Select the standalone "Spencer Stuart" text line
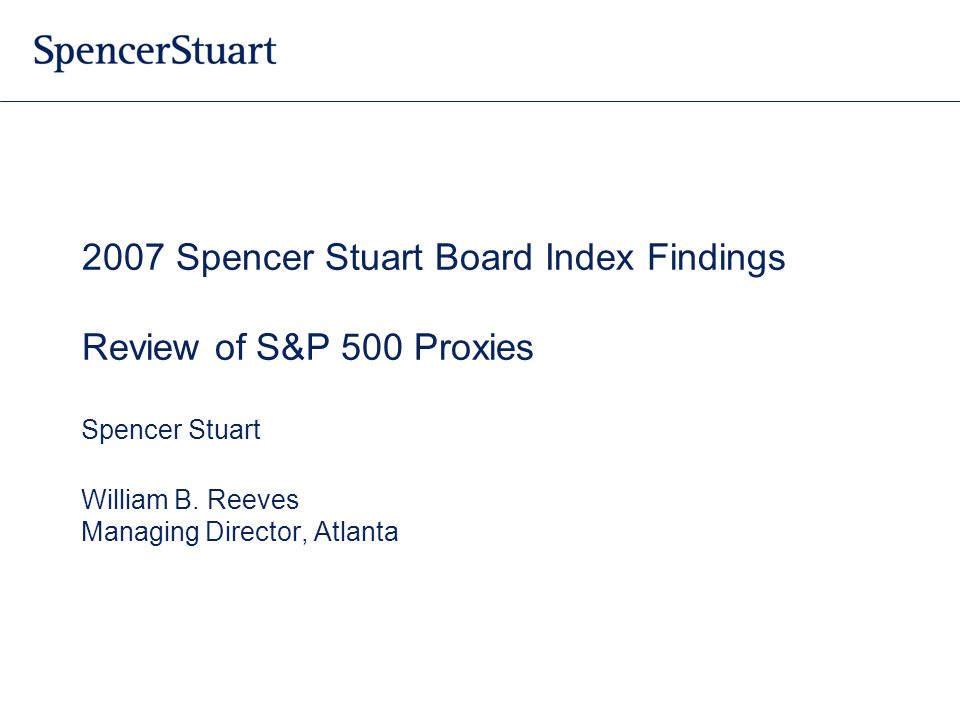The width and height of the screenshot is (960, 720). 171,430
